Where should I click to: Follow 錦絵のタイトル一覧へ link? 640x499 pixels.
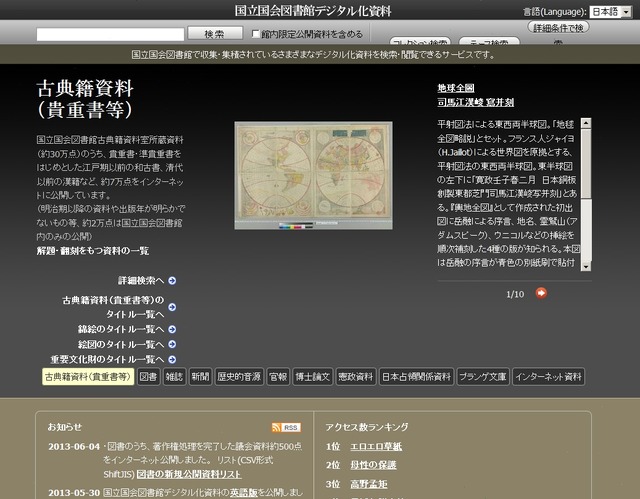coord(121,329)
